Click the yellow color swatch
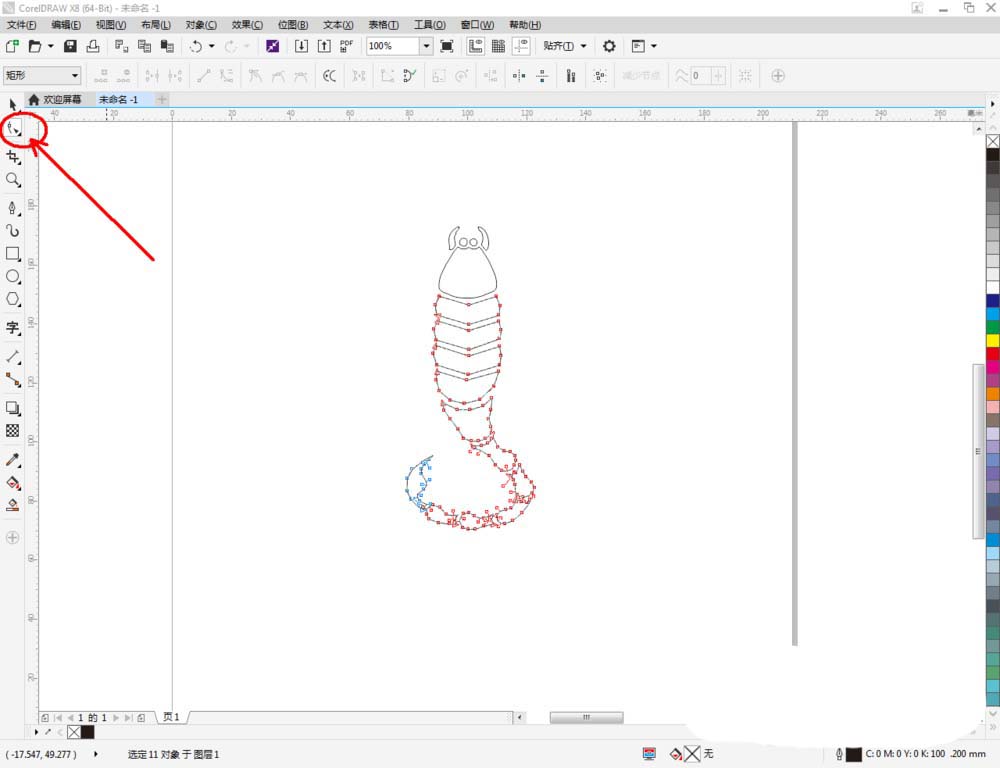This screenshot has width=1000, height=768. pos(993,341)
